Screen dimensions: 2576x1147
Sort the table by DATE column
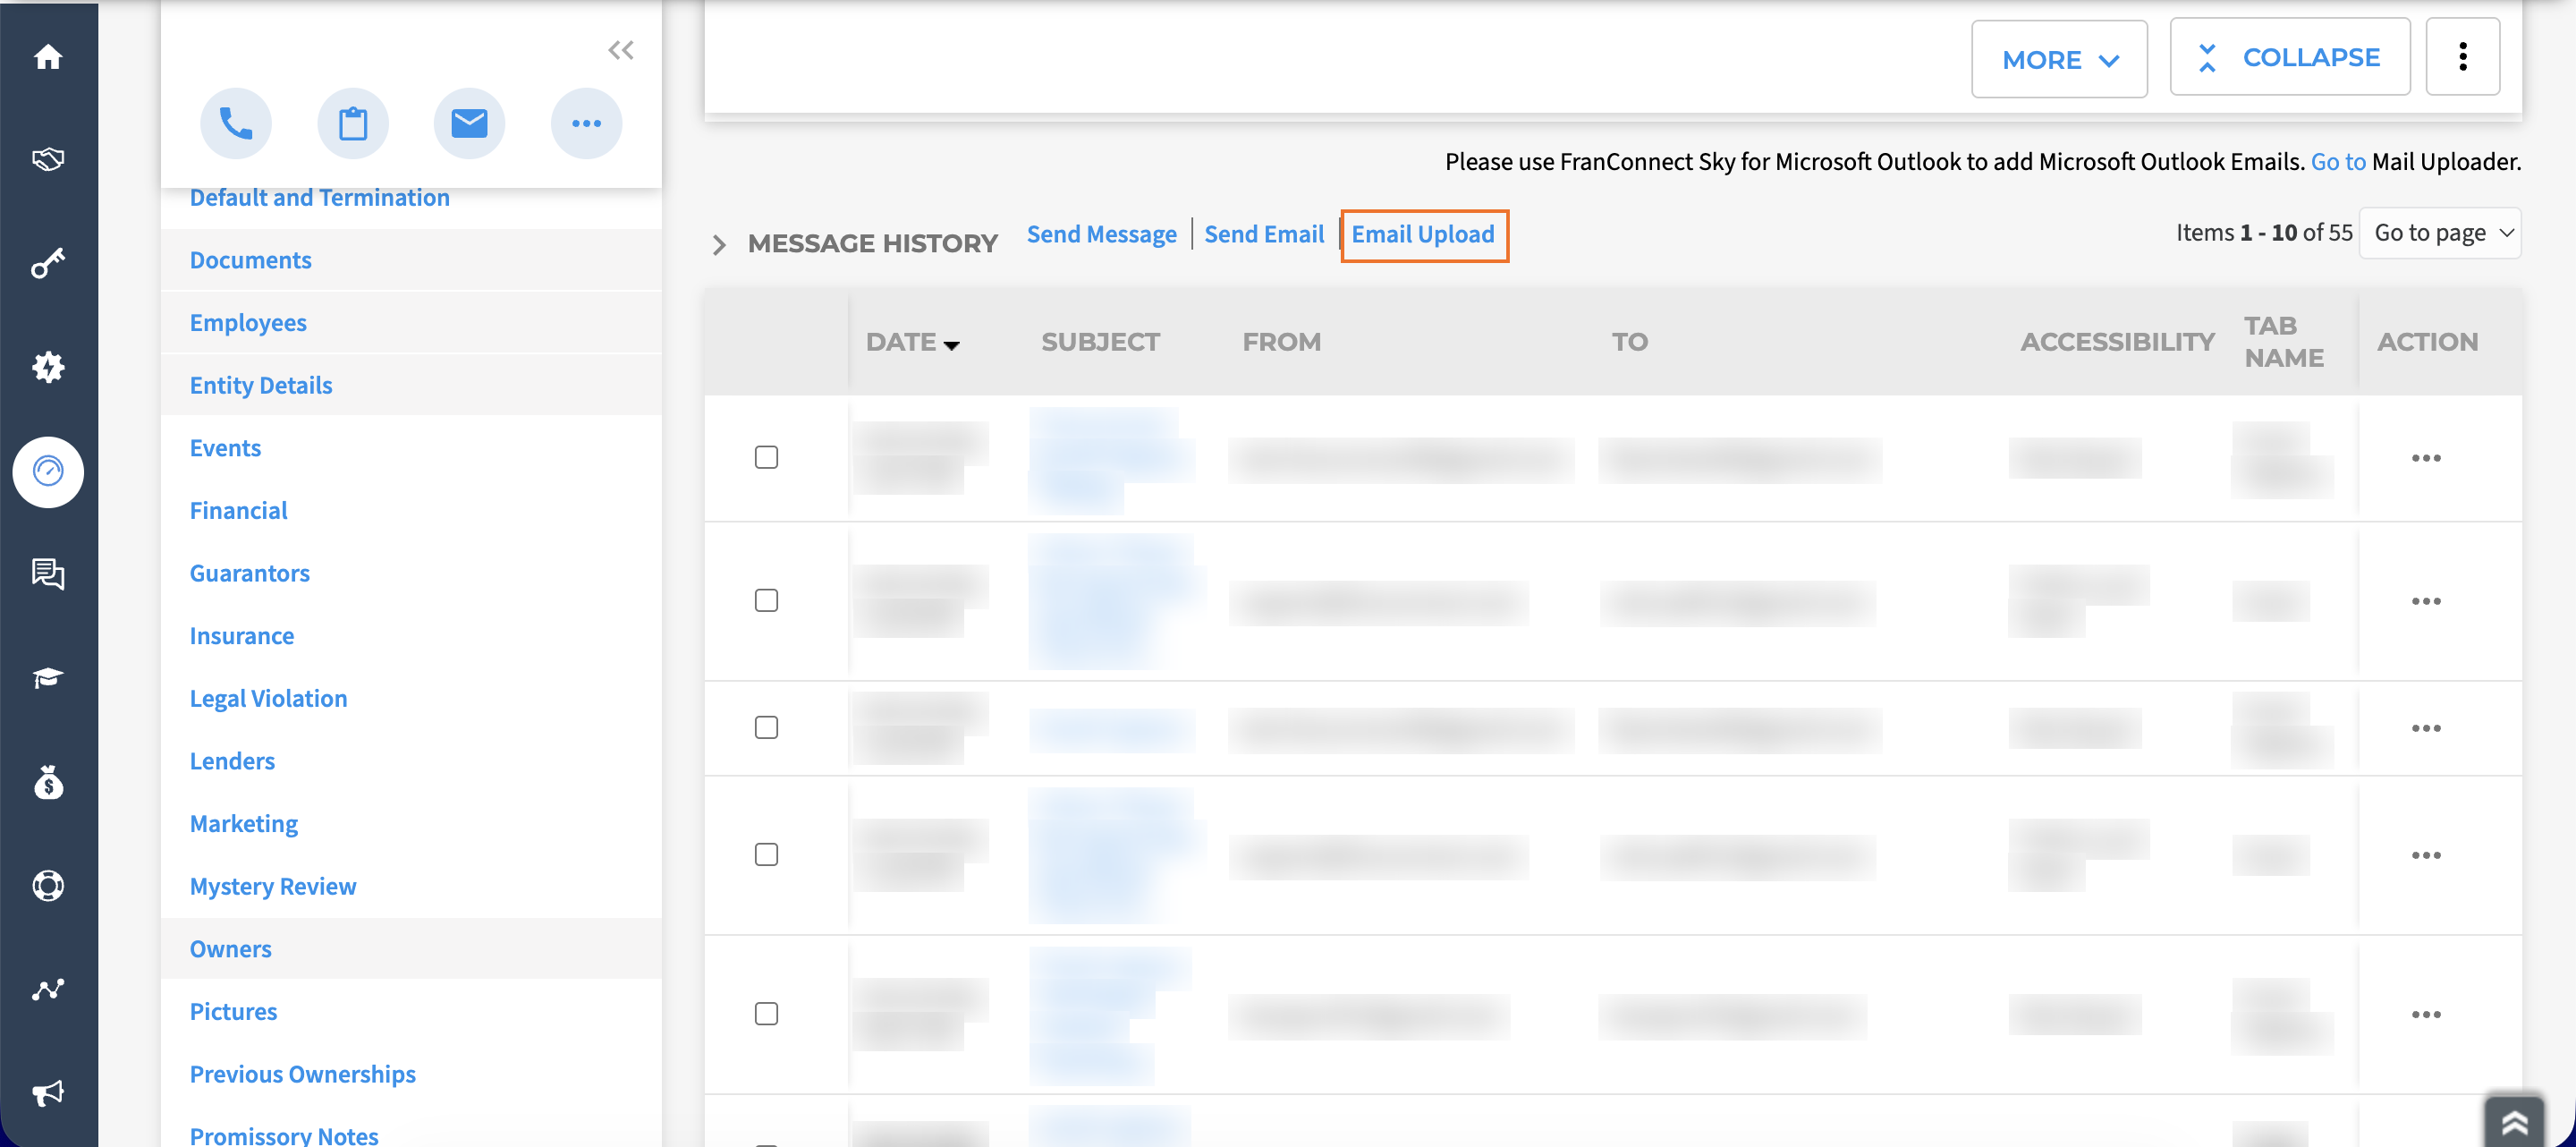(912, 342)
